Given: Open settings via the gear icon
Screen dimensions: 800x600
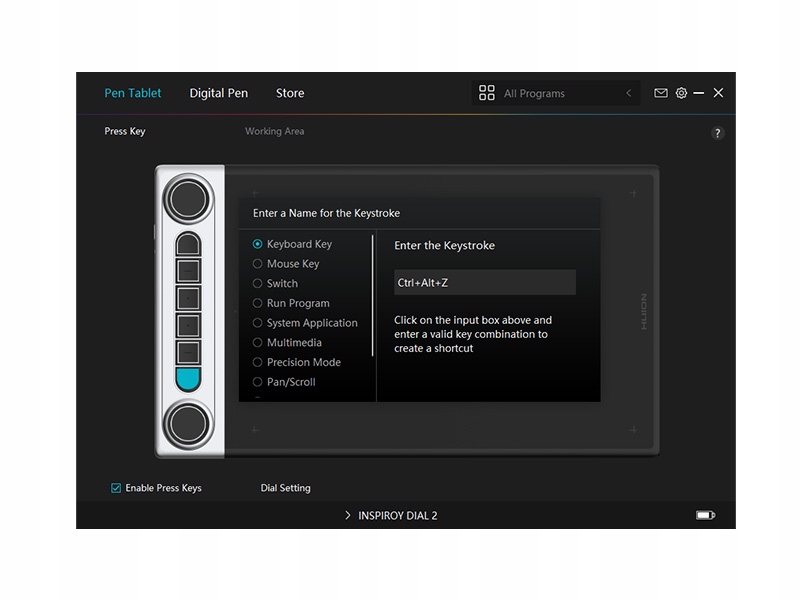Looking at the screenshot, I should point(681,93).
